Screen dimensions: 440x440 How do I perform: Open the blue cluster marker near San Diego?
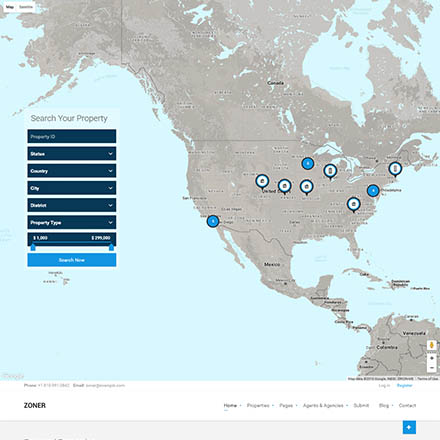[213, 221]
